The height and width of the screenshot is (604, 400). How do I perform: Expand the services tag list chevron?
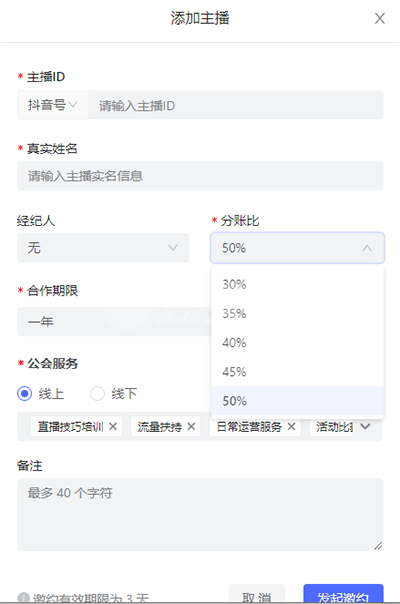click(366, 426)
